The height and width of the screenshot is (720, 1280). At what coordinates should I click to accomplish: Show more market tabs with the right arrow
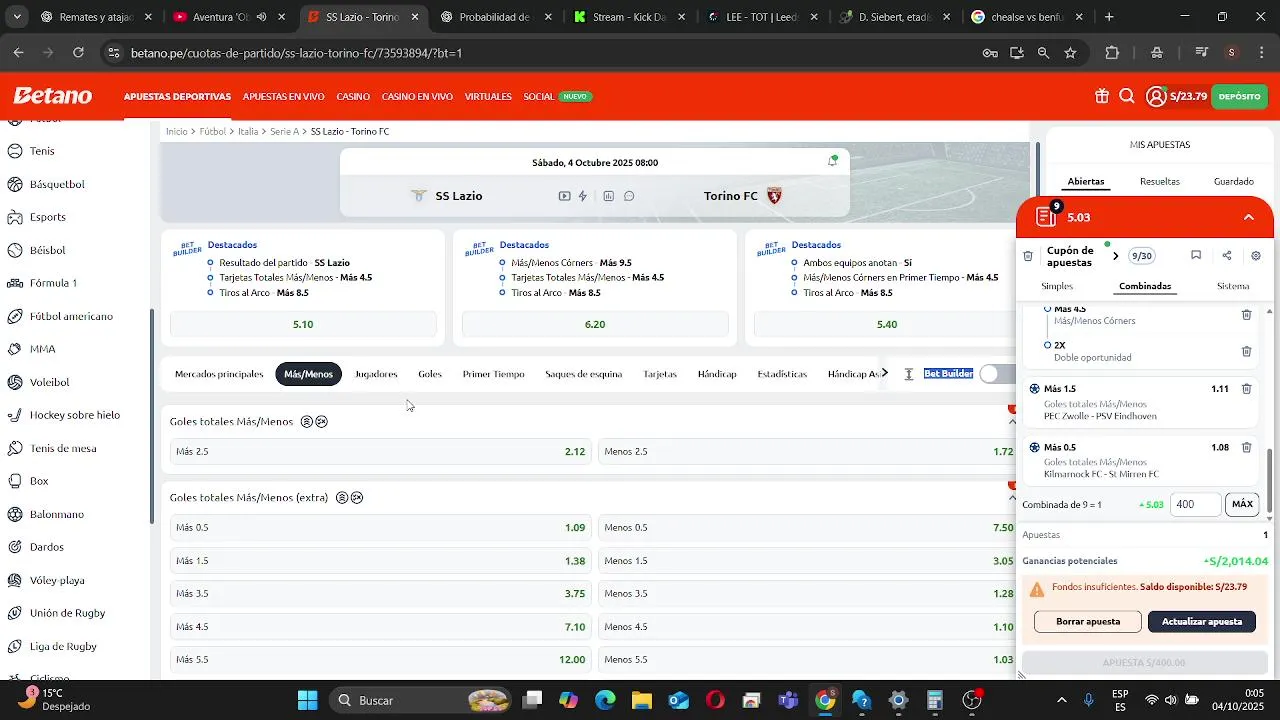[884, 373]
